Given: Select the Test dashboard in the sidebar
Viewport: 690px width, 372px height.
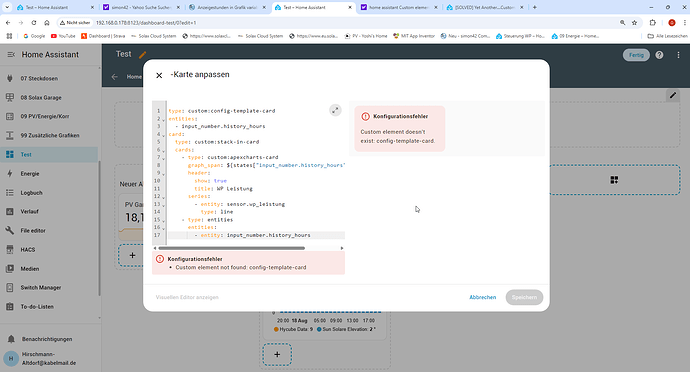Looking at the screenshot, I should (49, 155).
